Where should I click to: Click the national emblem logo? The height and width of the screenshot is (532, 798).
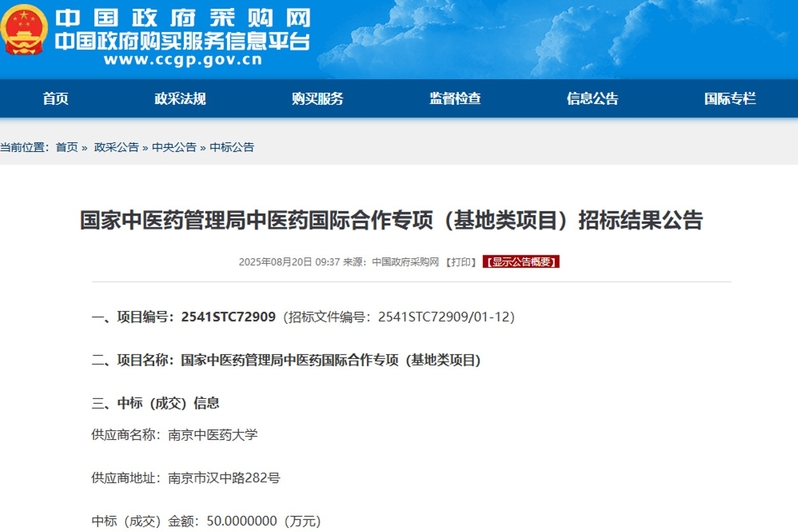pos(24,33)
